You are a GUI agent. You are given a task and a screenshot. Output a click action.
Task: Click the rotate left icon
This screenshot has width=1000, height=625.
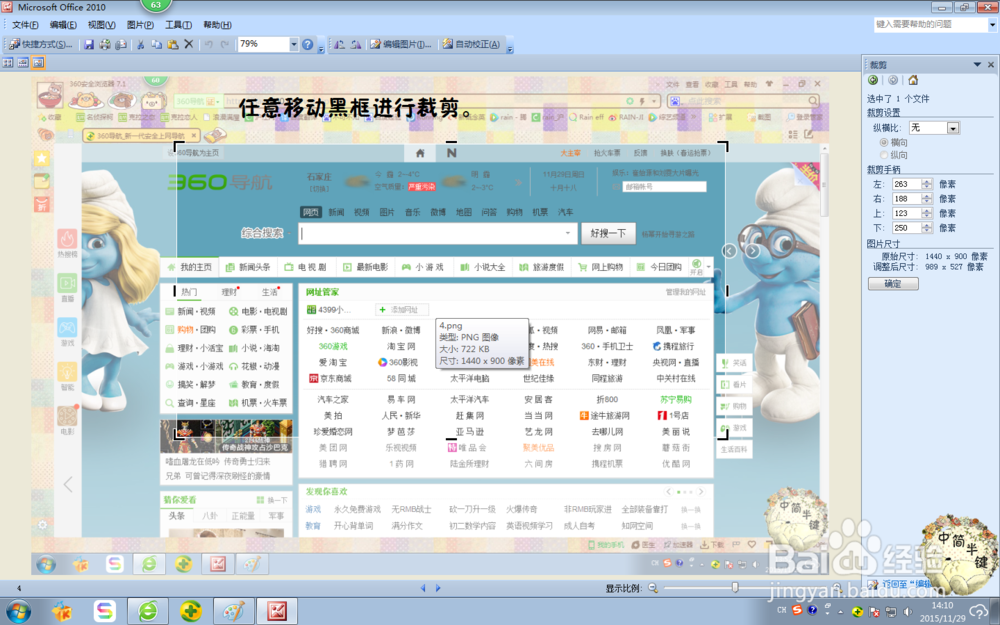339,44
